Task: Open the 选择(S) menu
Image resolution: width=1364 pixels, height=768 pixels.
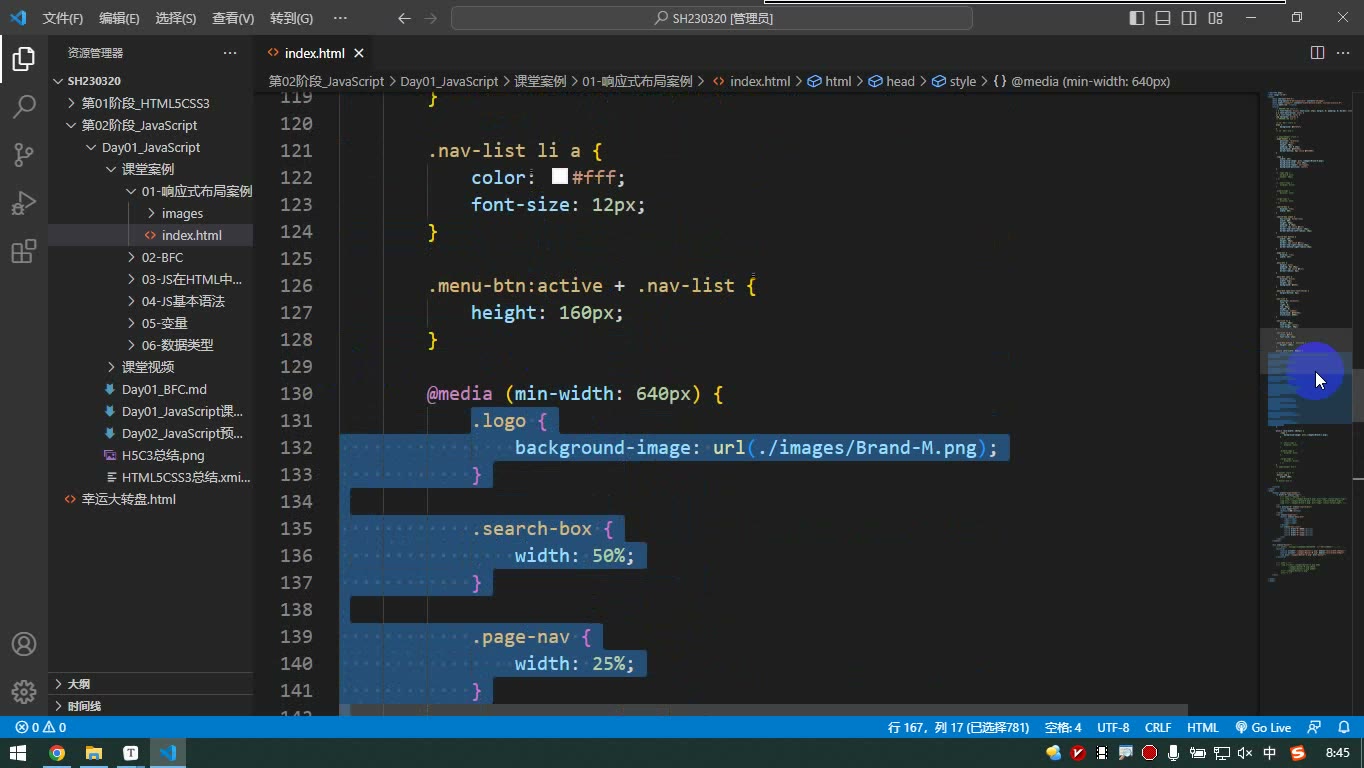Action: (176, 18)
